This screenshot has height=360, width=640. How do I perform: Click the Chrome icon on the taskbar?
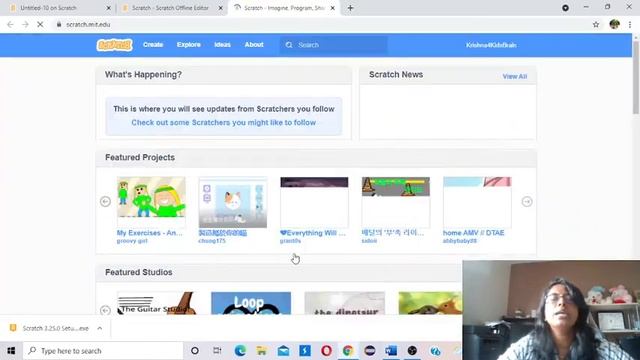pos(348,351)
